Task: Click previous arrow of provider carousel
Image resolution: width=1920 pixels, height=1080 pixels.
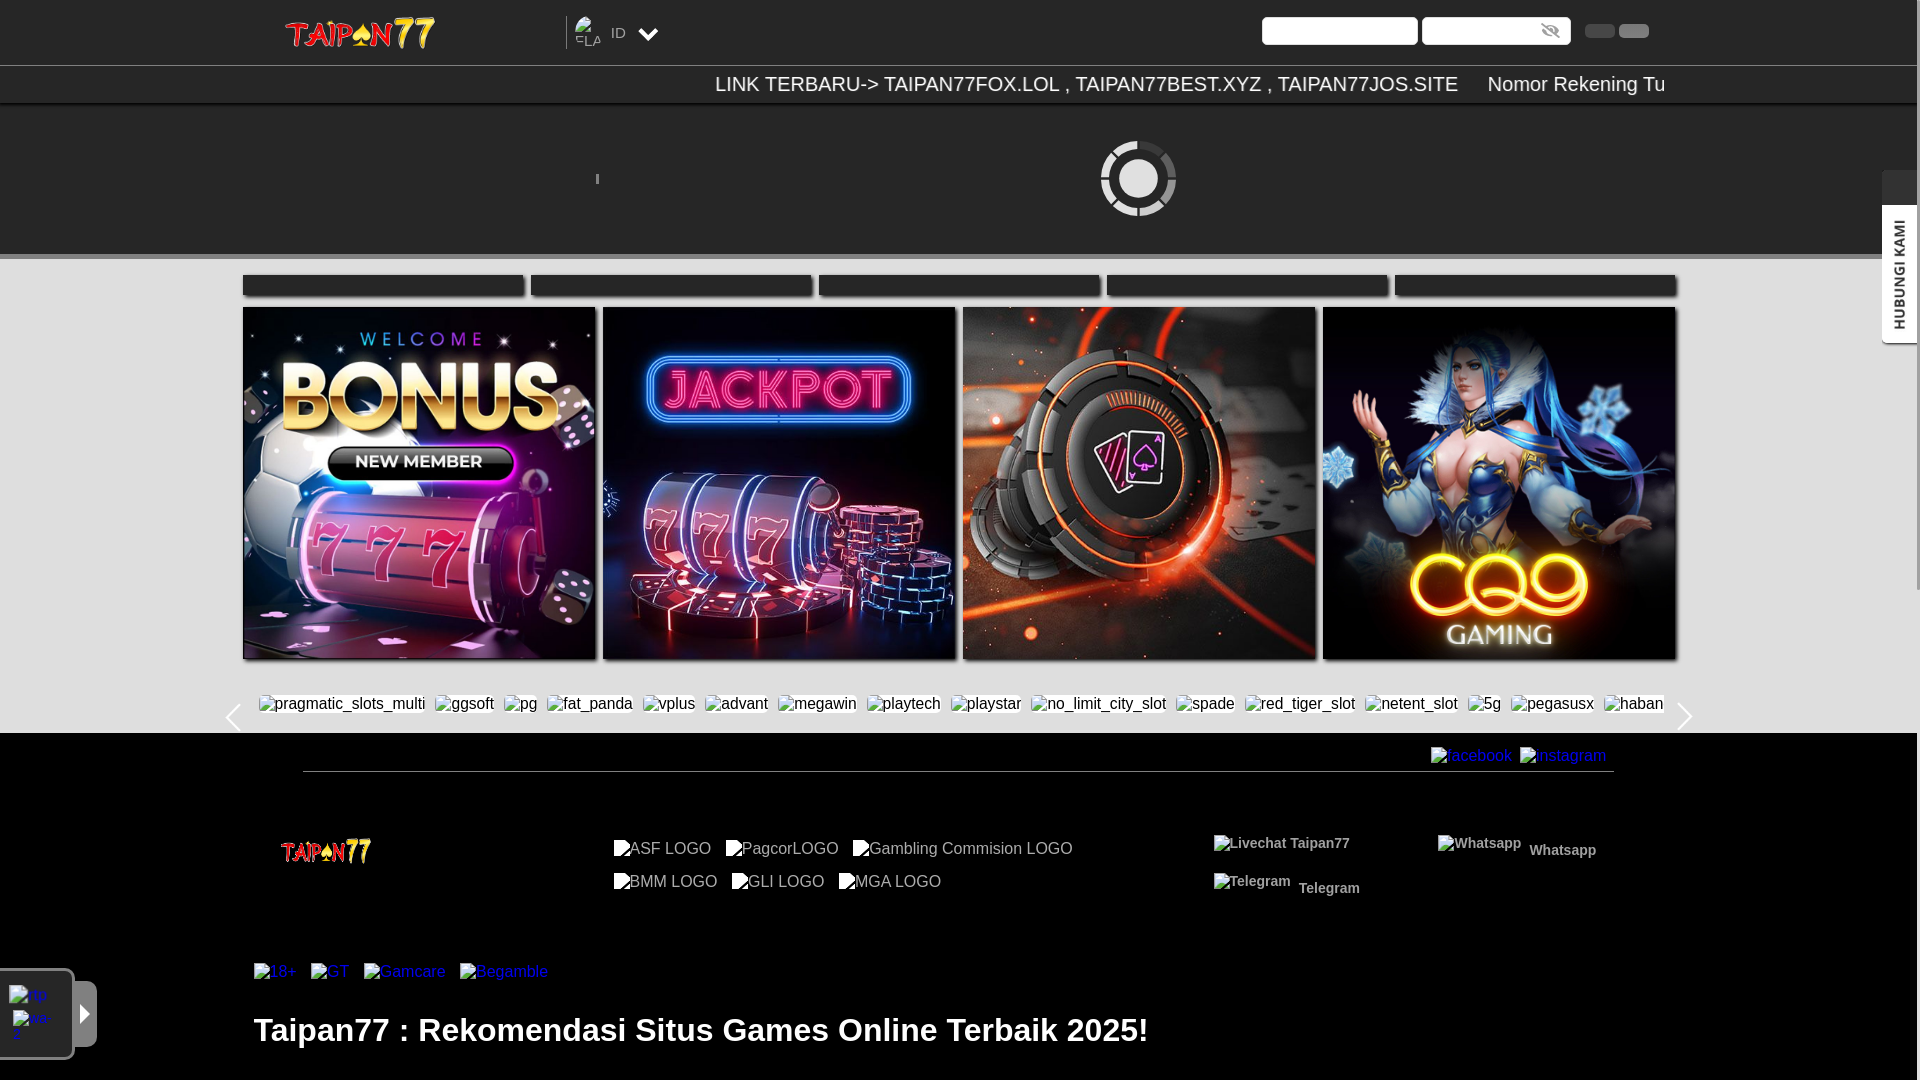Action: (233, 717)
